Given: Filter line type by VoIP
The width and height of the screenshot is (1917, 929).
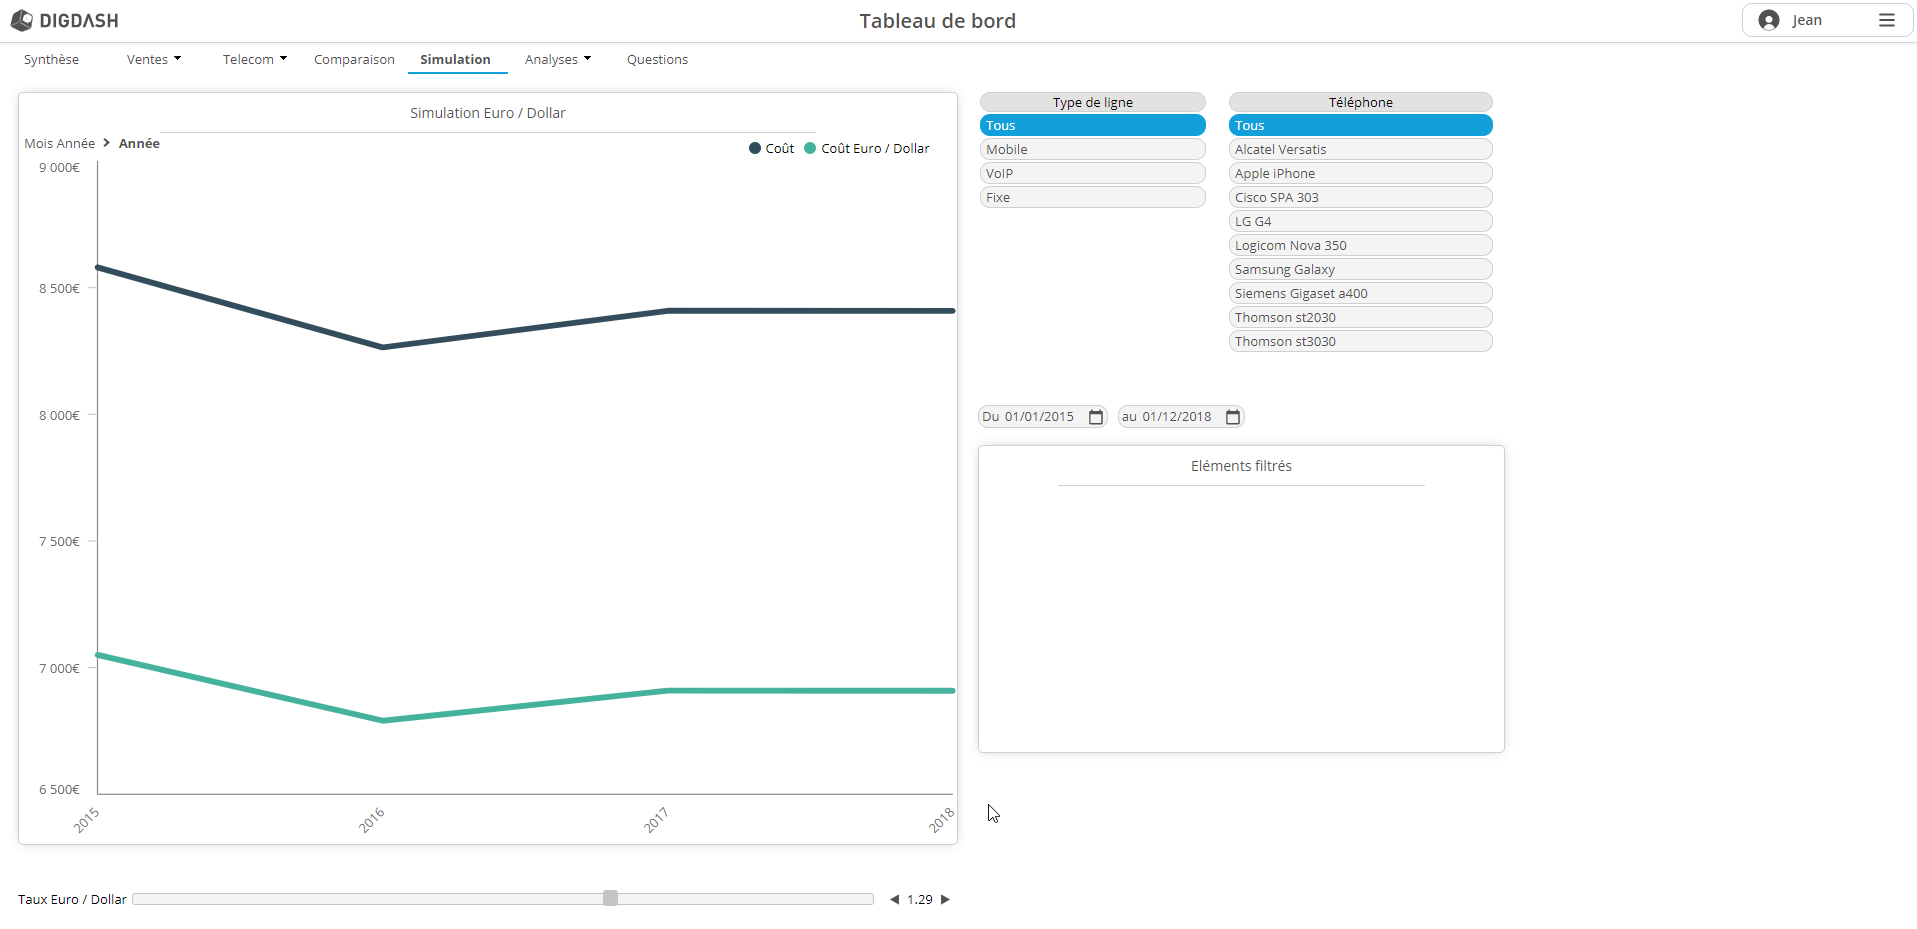Looking at the screenshot, I should pyautogui.click(x=1092, y=173).
